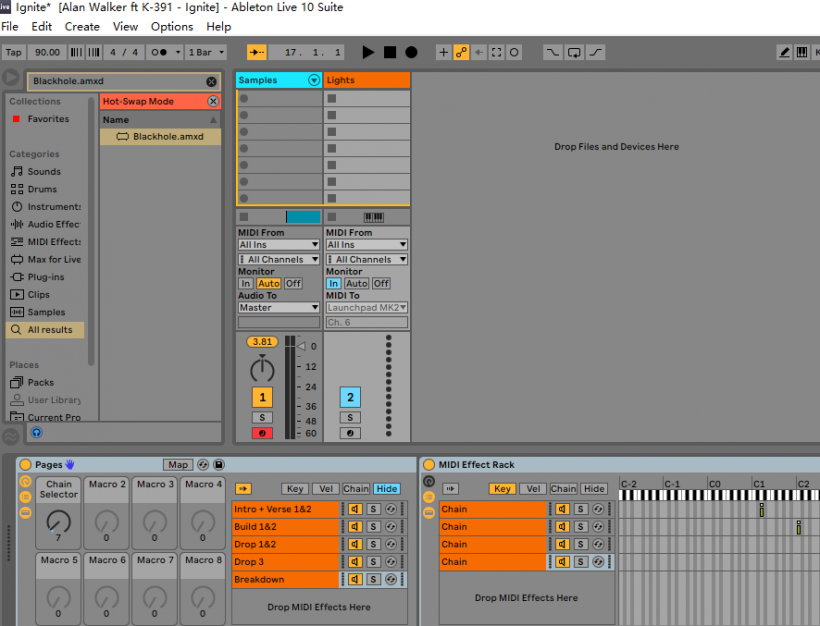Open the Max for Live category

tap(54, 259)
